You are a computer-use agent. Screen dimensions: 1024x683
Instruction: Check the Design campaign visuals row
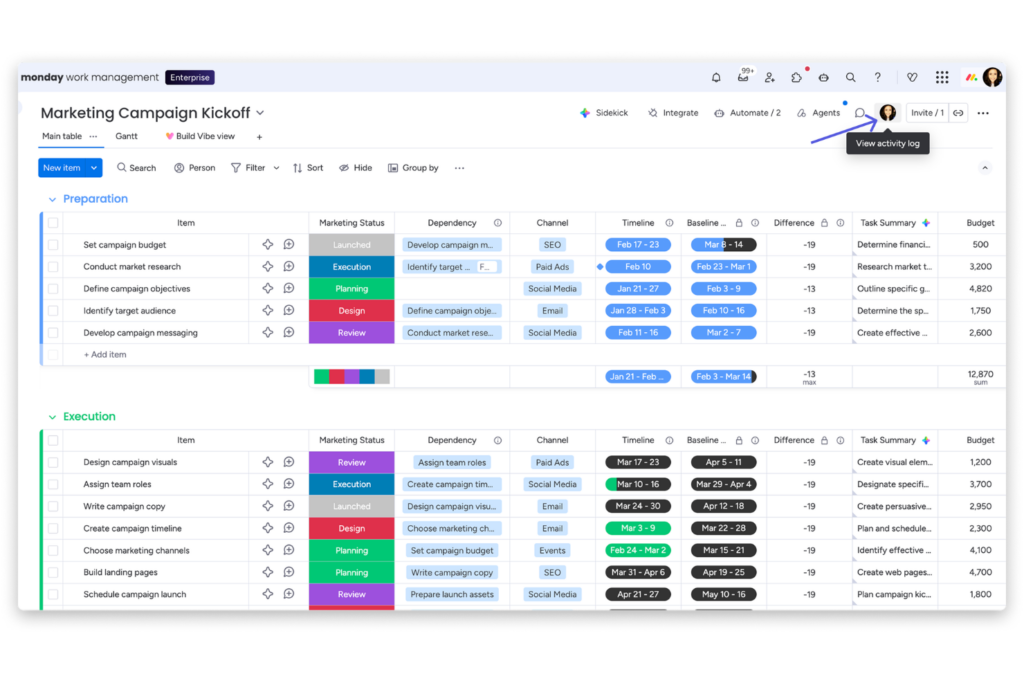coord(53,462)
